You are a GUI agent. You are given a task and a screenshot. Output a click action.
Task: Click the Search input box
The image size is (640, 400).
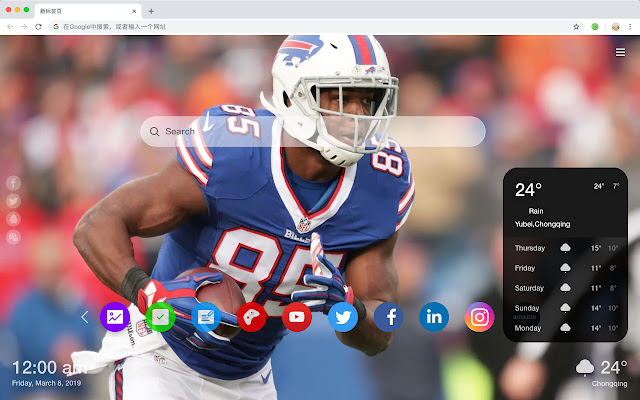click(313, 131)
